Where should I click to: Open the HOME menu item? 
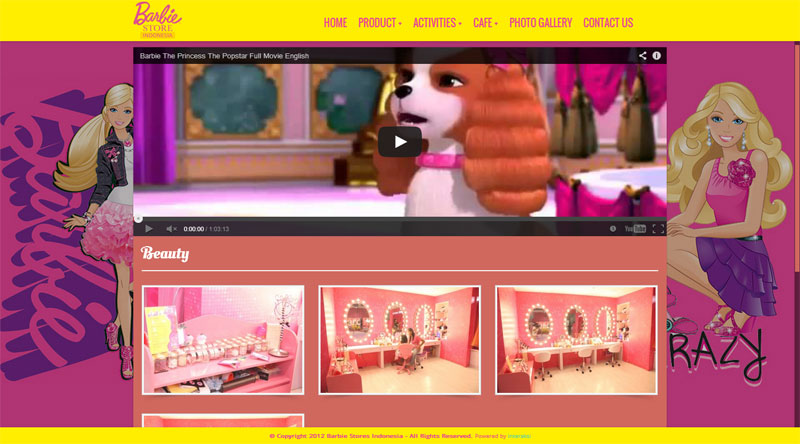point(335,23)
